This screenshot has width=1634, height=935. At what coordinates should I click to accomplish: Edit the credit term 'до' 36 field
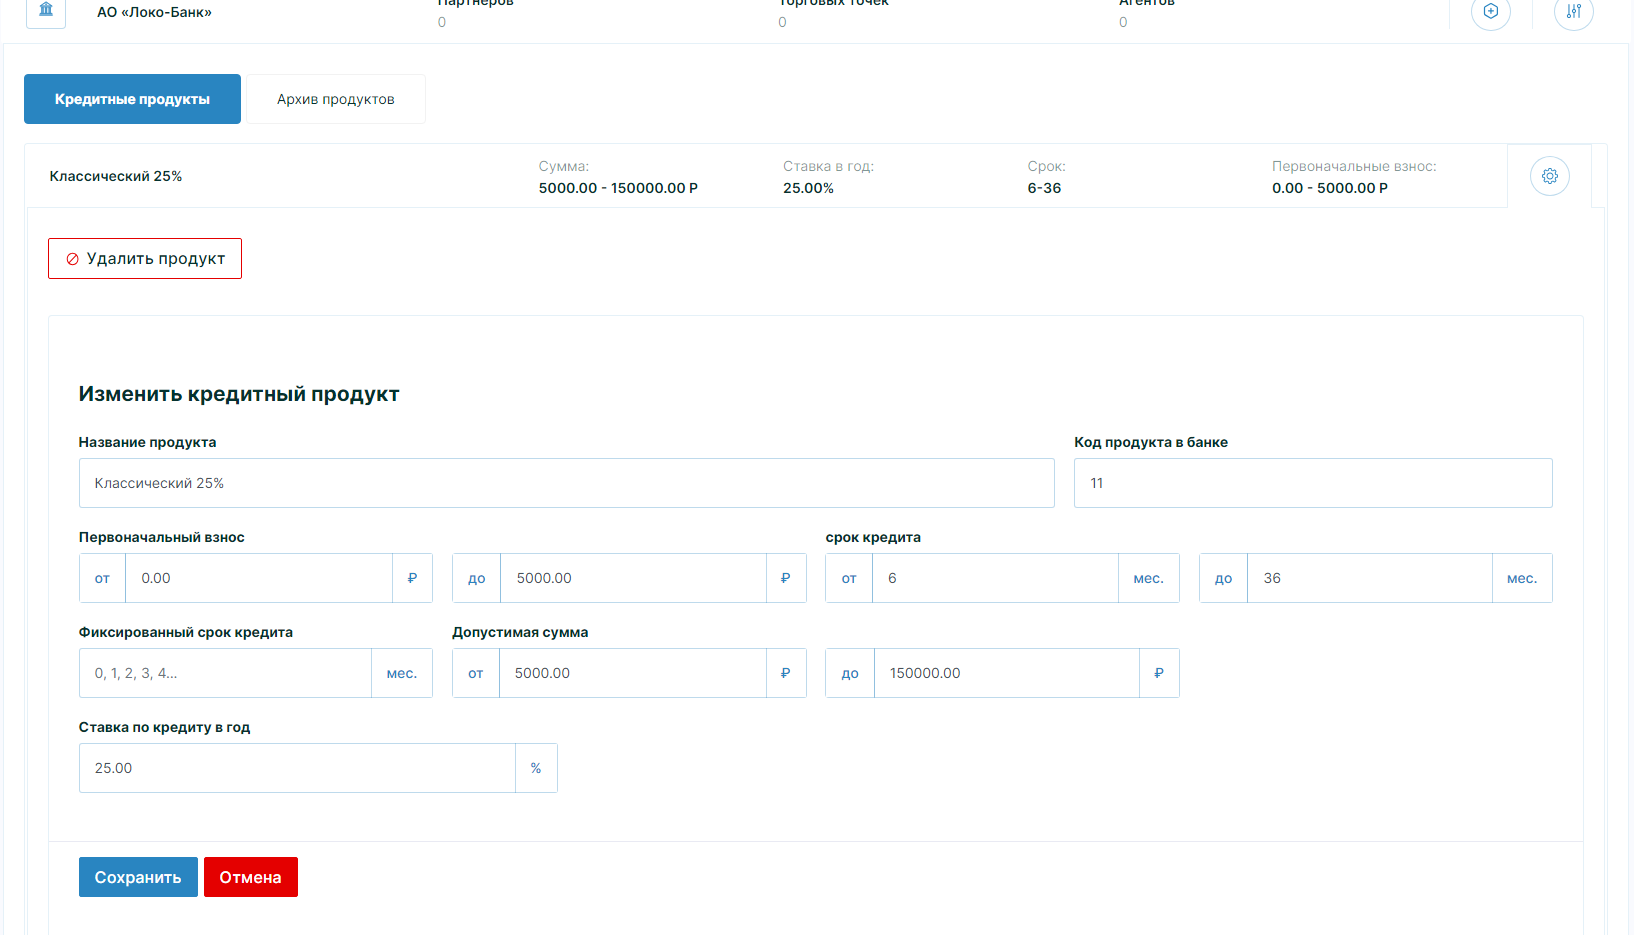pyautogui.click(x=1369, y=578)
